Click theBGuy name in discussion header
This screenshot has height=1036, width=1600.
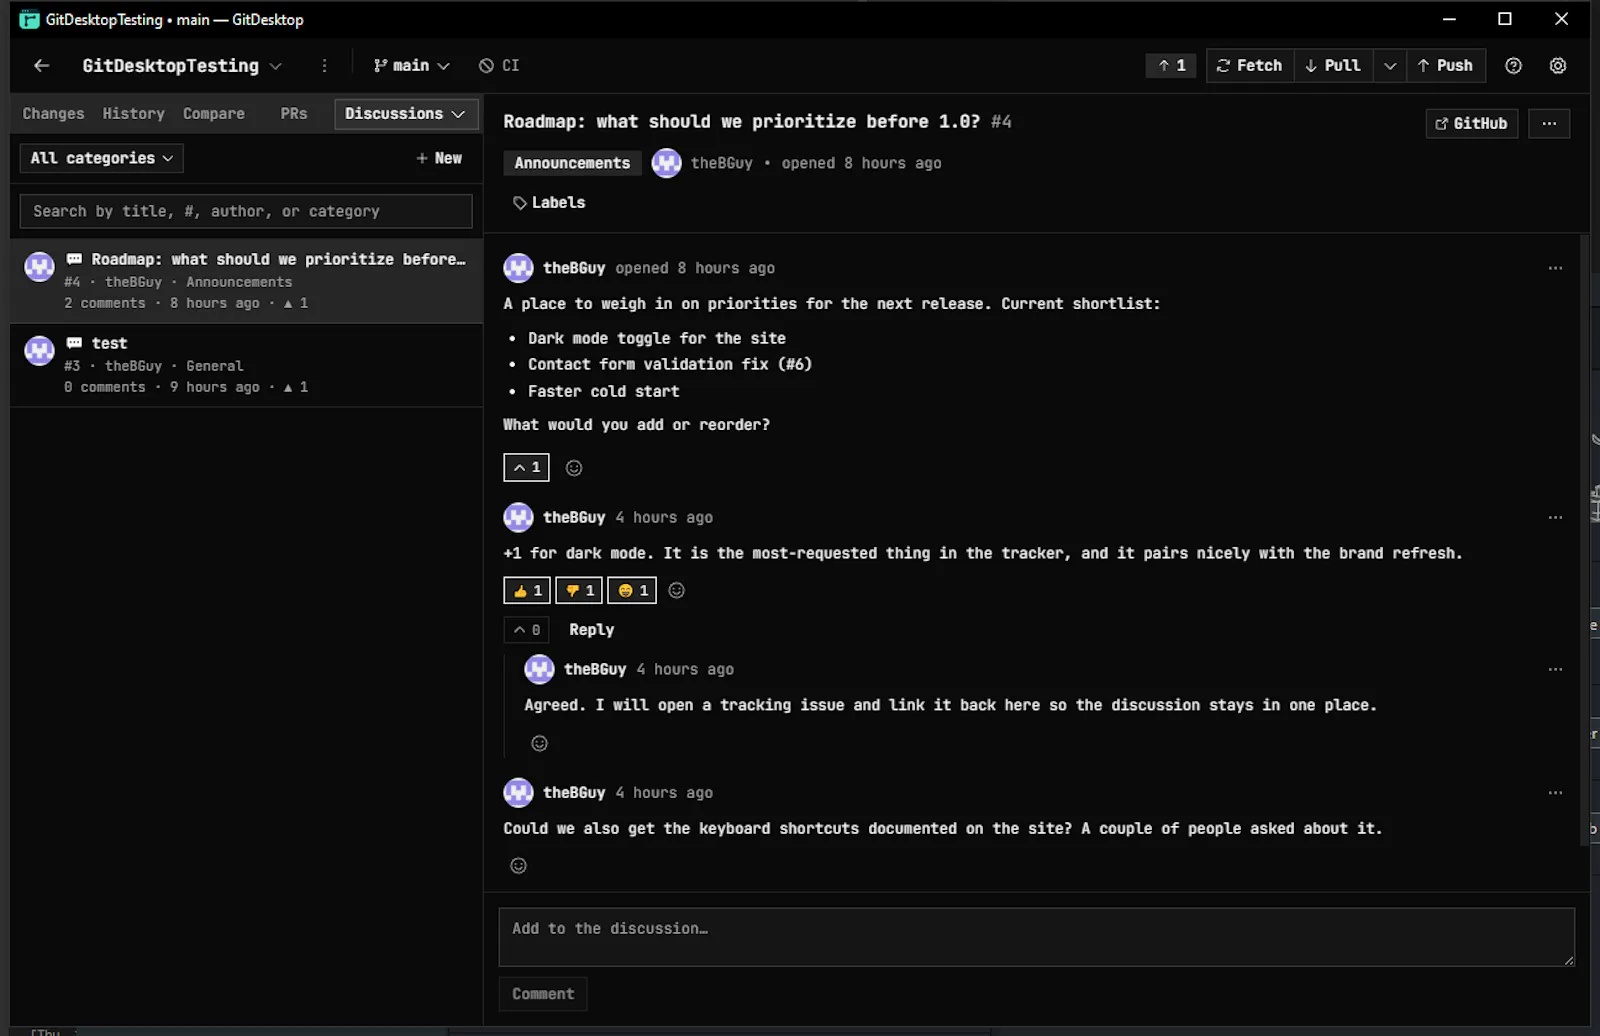pos(721,163)
